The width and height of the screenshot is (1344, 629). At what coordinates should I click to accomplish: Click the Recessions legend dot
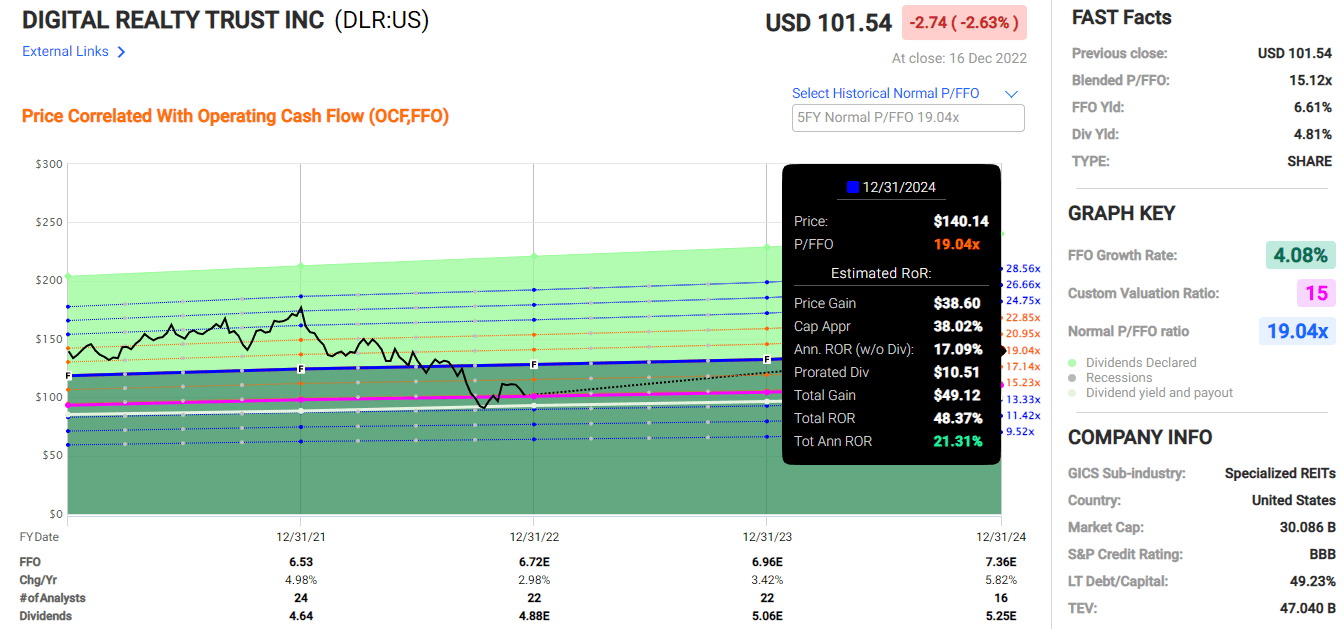click(x=1073, y=378)
